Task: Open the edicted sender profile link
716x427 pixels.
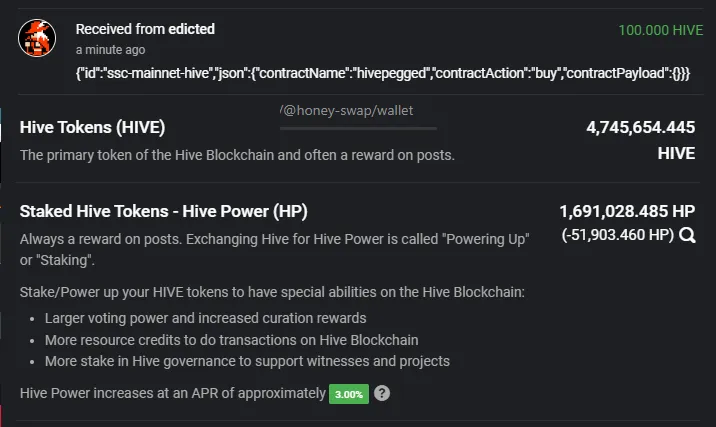Action: 191,29
